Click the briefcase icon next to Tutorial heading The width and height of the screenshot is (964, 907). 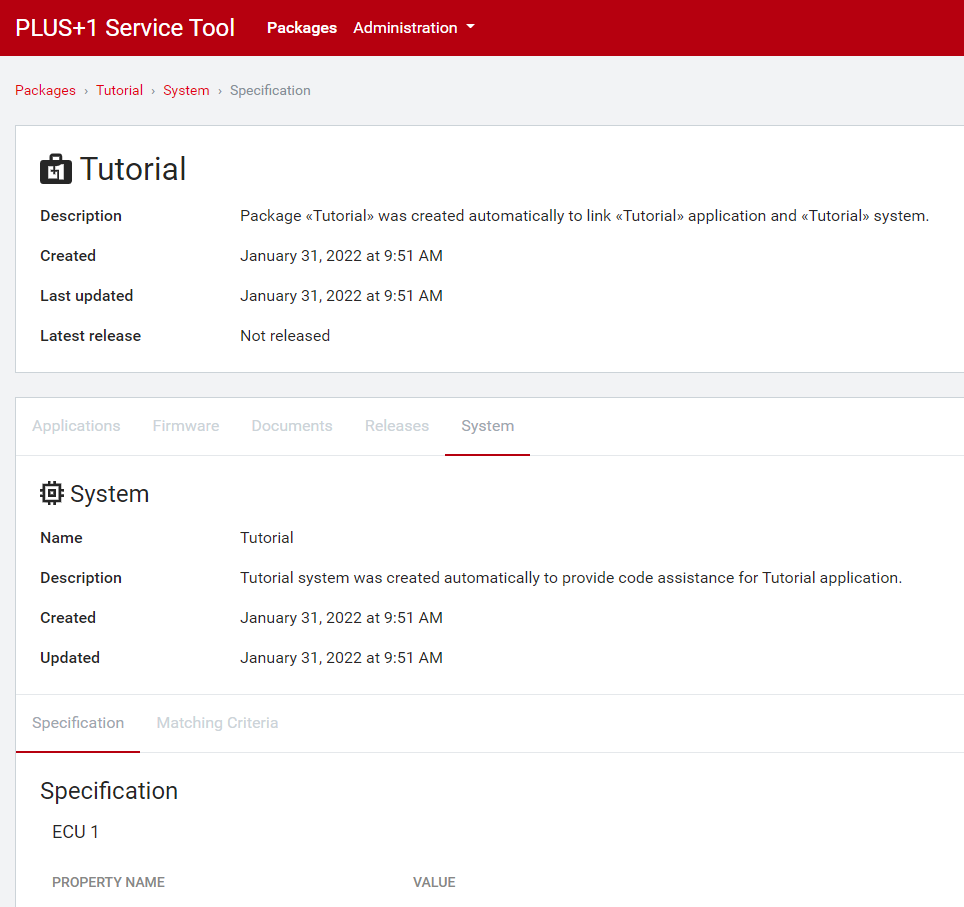click(x=55, y=169)
